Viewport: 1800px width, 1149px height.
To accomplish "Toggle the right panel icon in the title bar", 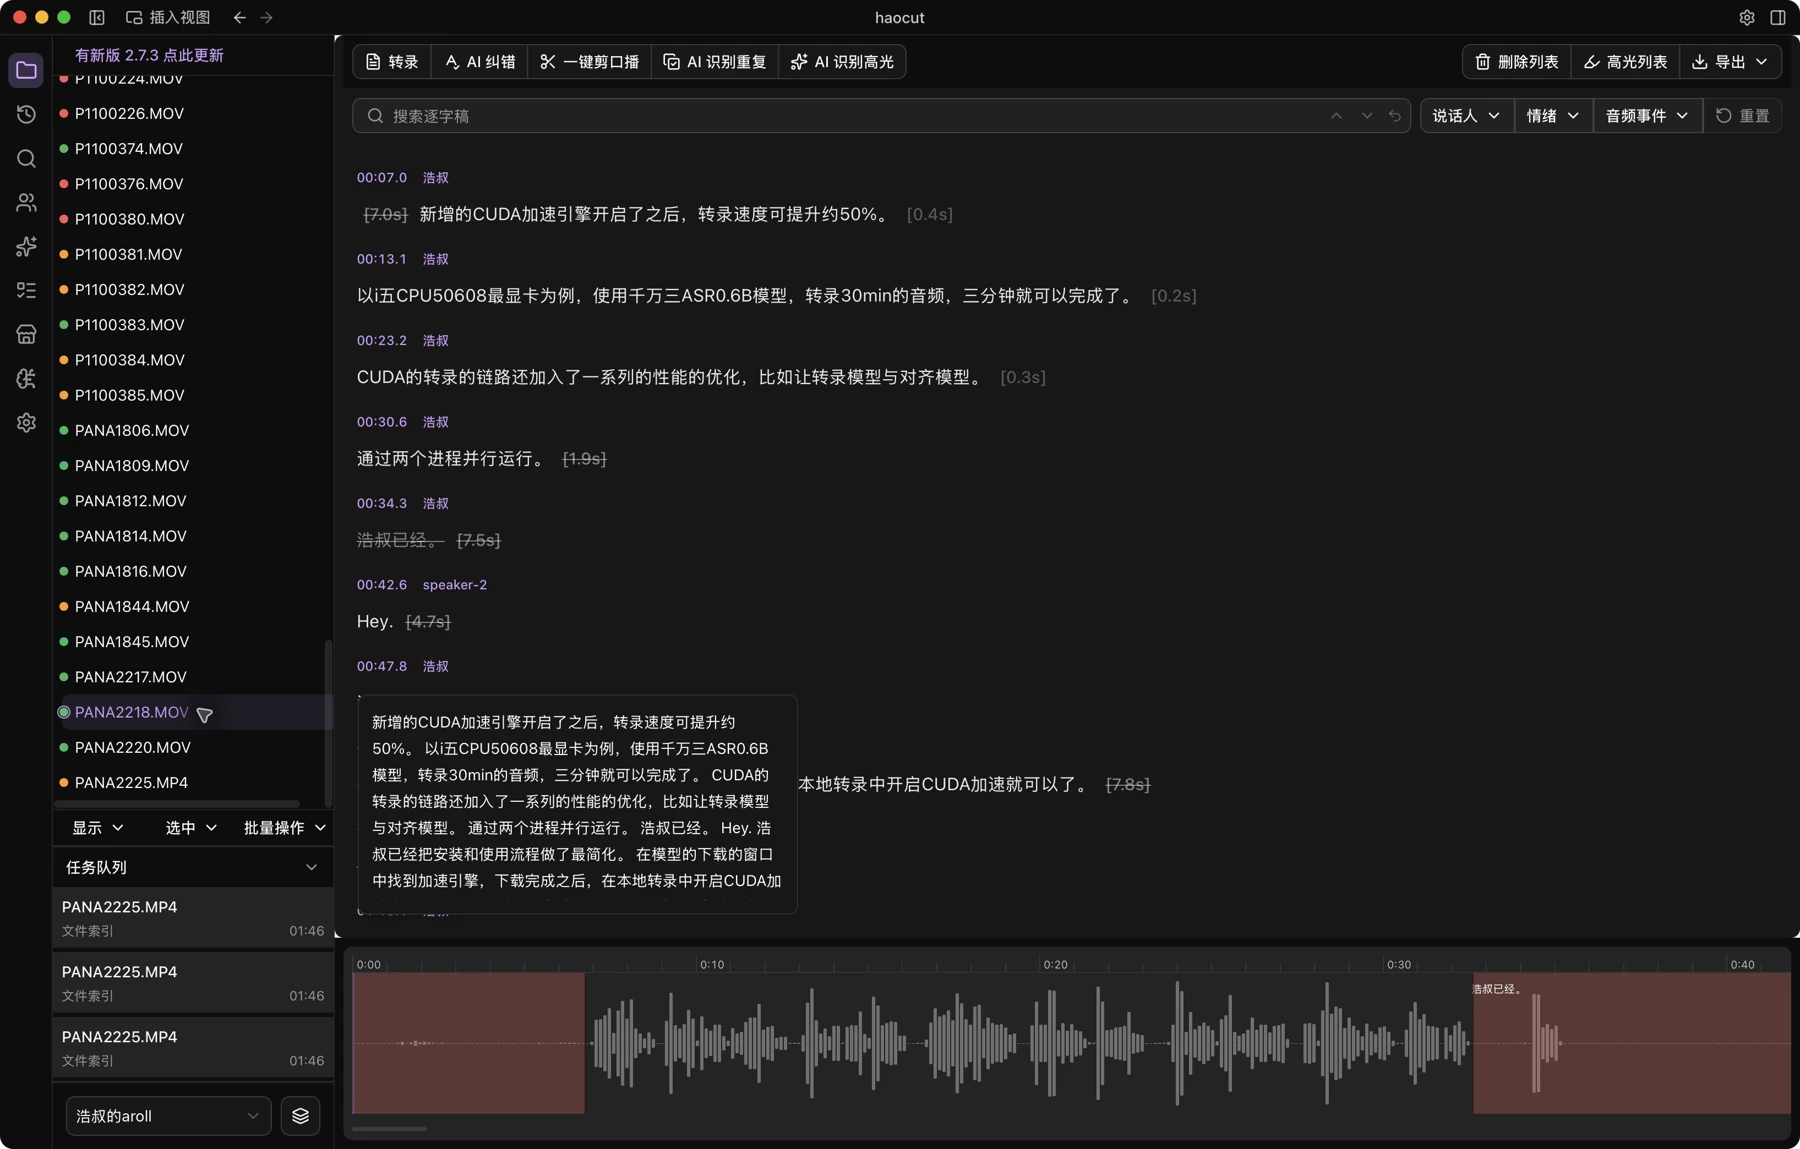I will (x=1777, y=17).
